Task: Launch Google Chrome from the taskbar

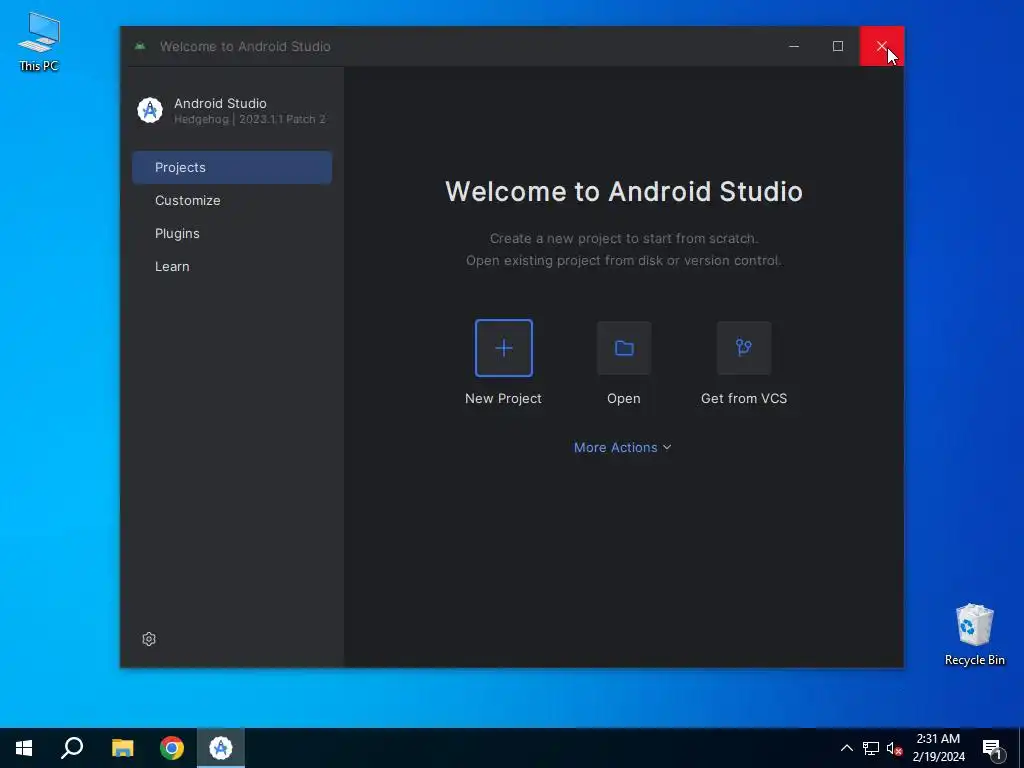Action: pyautogui.click(x=172, y=748)
